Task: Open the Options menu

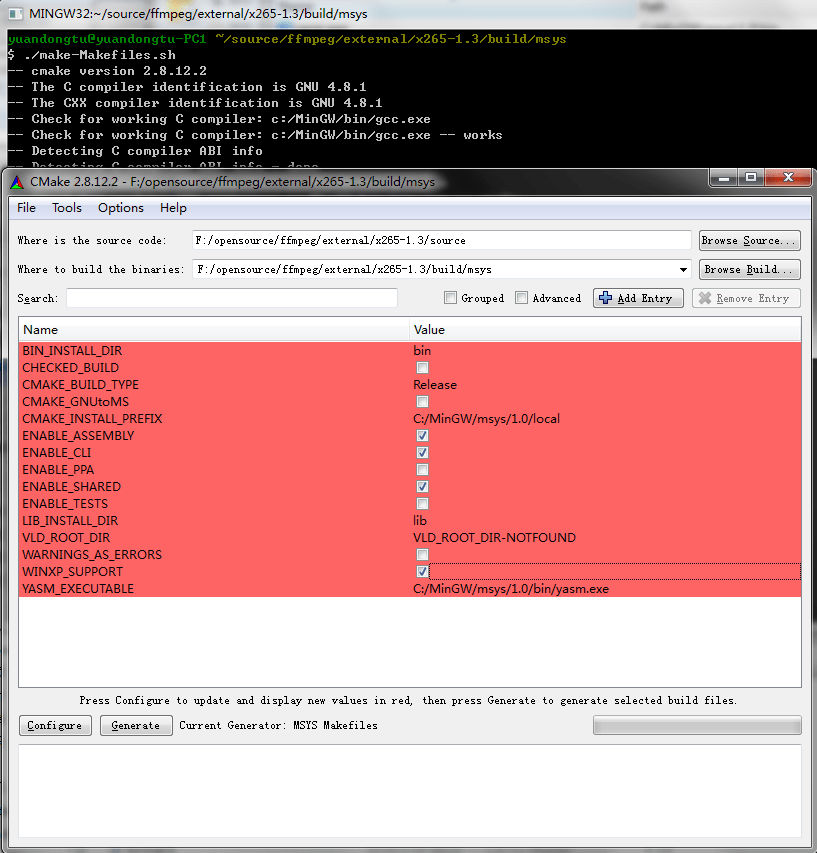Action: 120,207
